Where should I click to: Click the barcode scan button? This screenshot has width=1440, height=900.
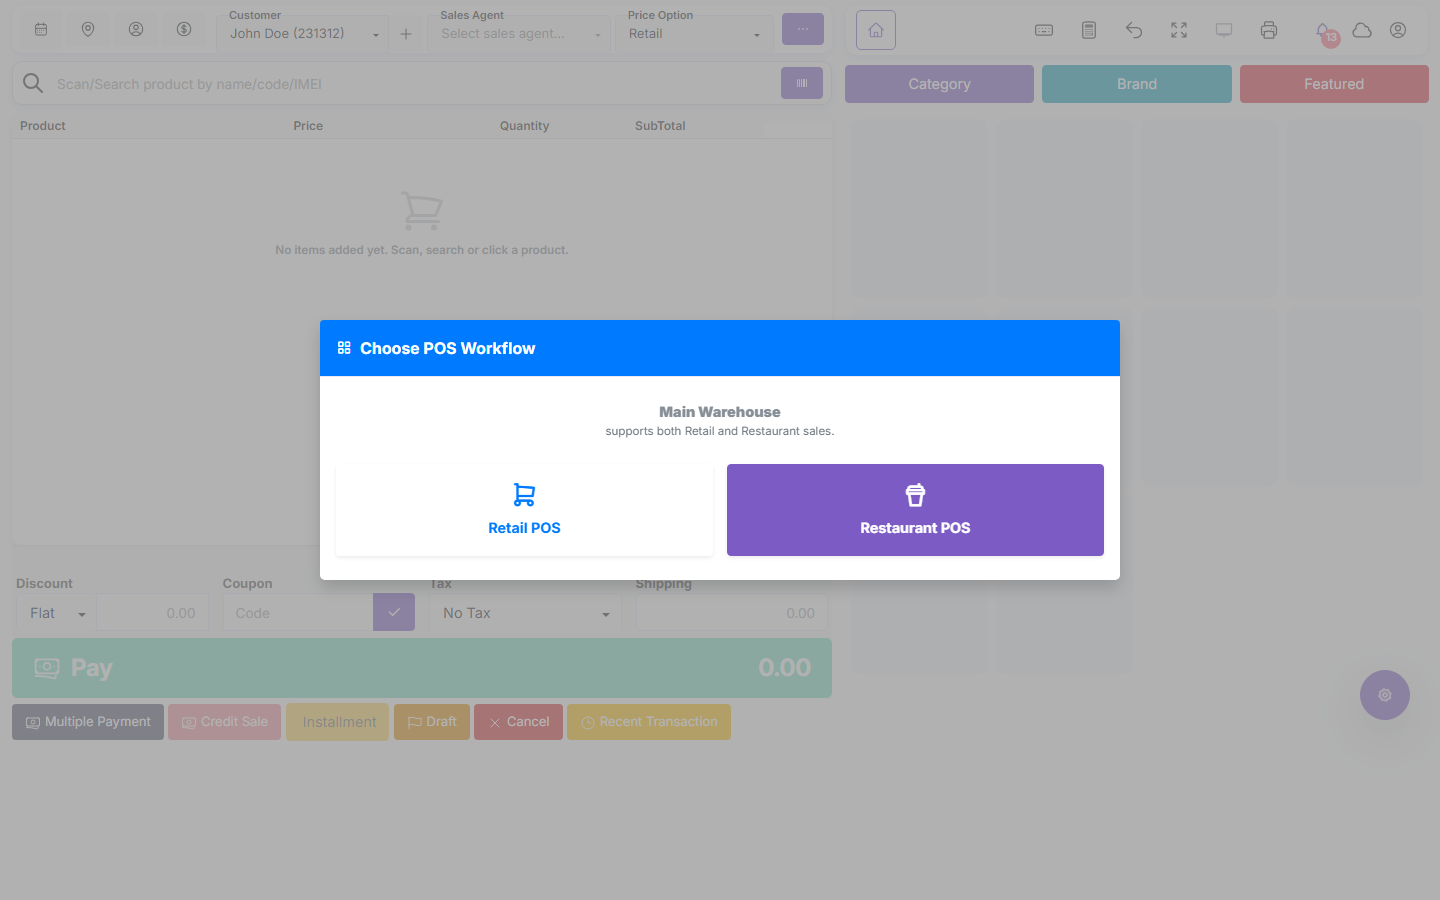tap(802, 83)
